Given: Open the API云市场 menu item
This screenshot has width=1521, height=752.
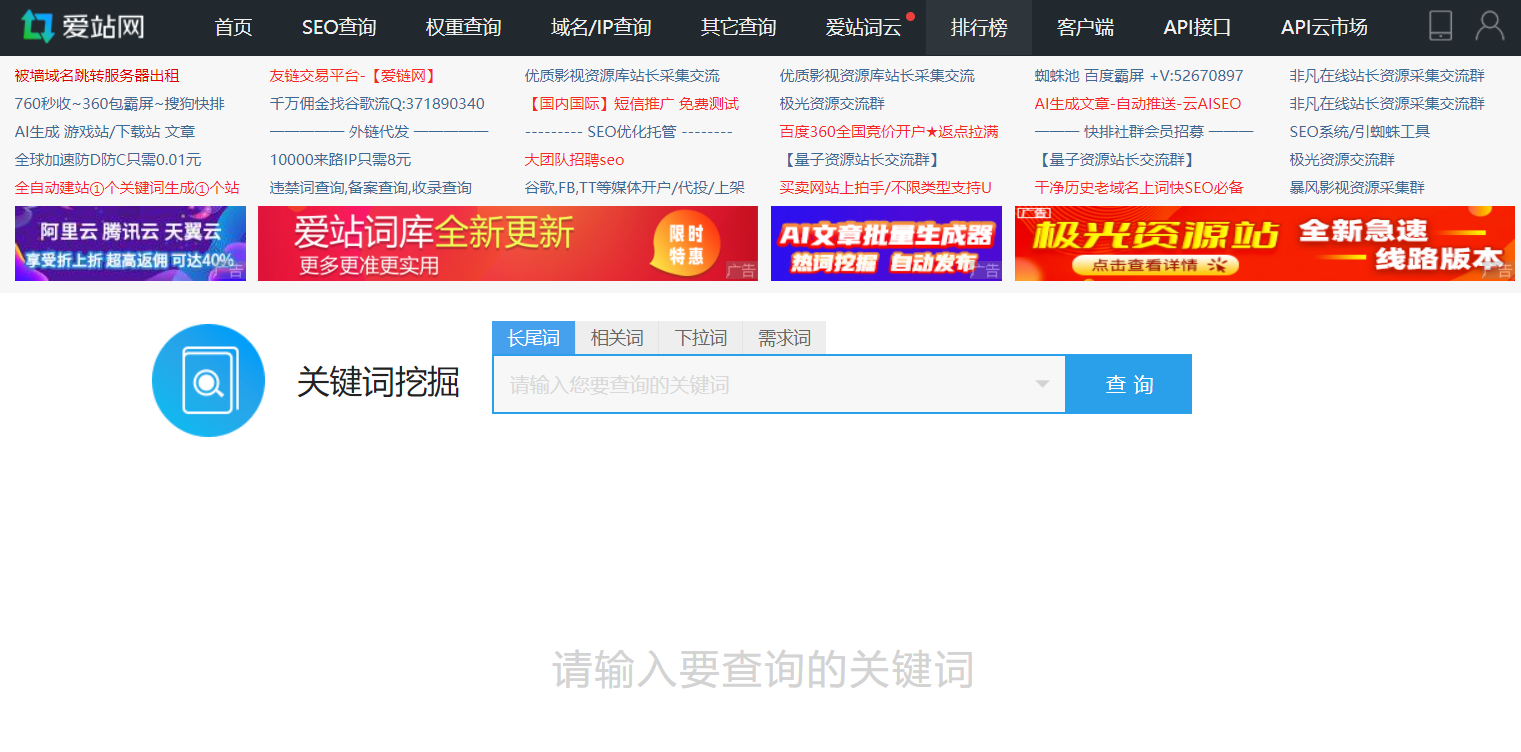Looking at the screenshot, I should pos(1324,28).
